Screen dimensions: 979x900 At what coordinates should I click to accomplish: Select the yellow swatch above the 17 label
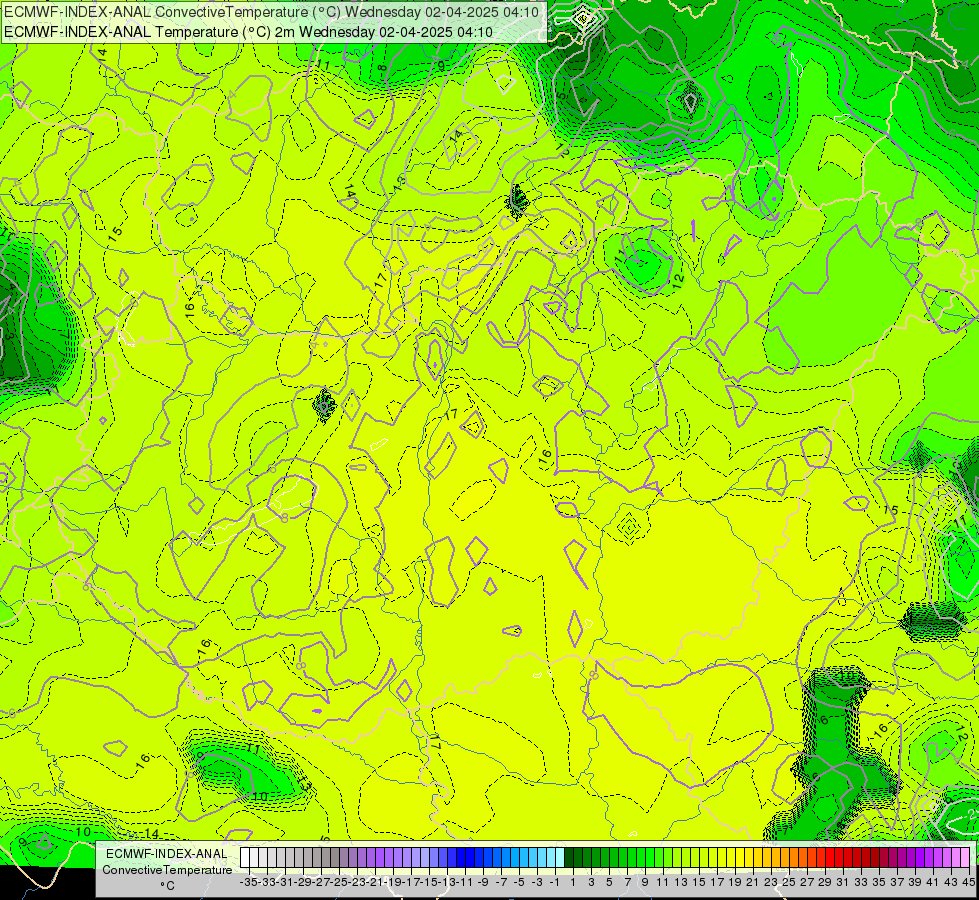(713, 858)
